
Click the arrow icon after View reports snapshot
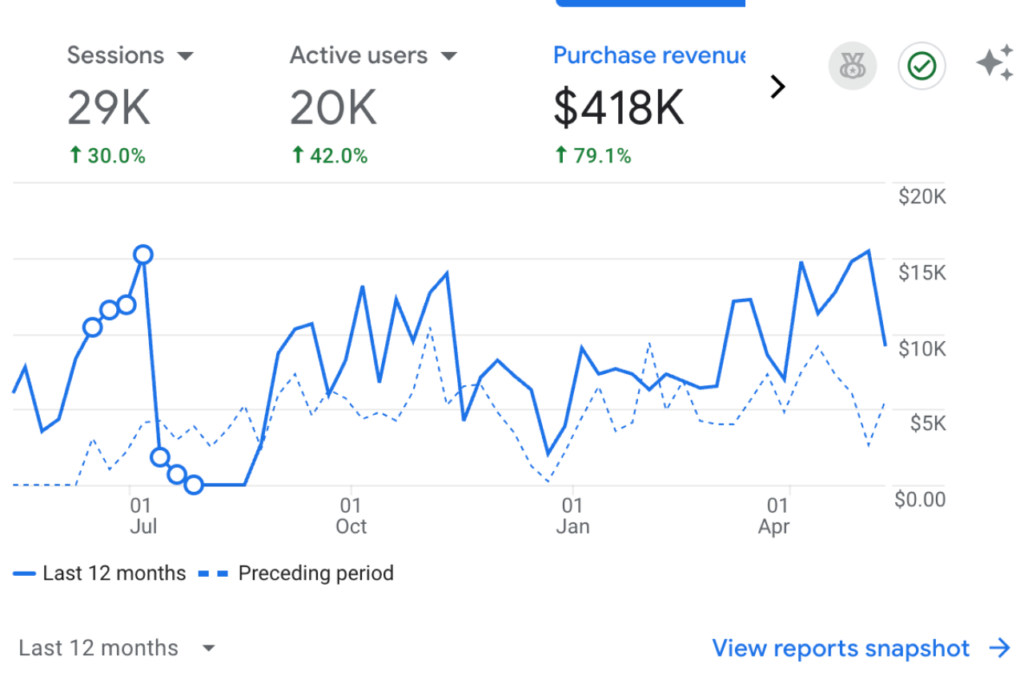click(x=999, y=649)
